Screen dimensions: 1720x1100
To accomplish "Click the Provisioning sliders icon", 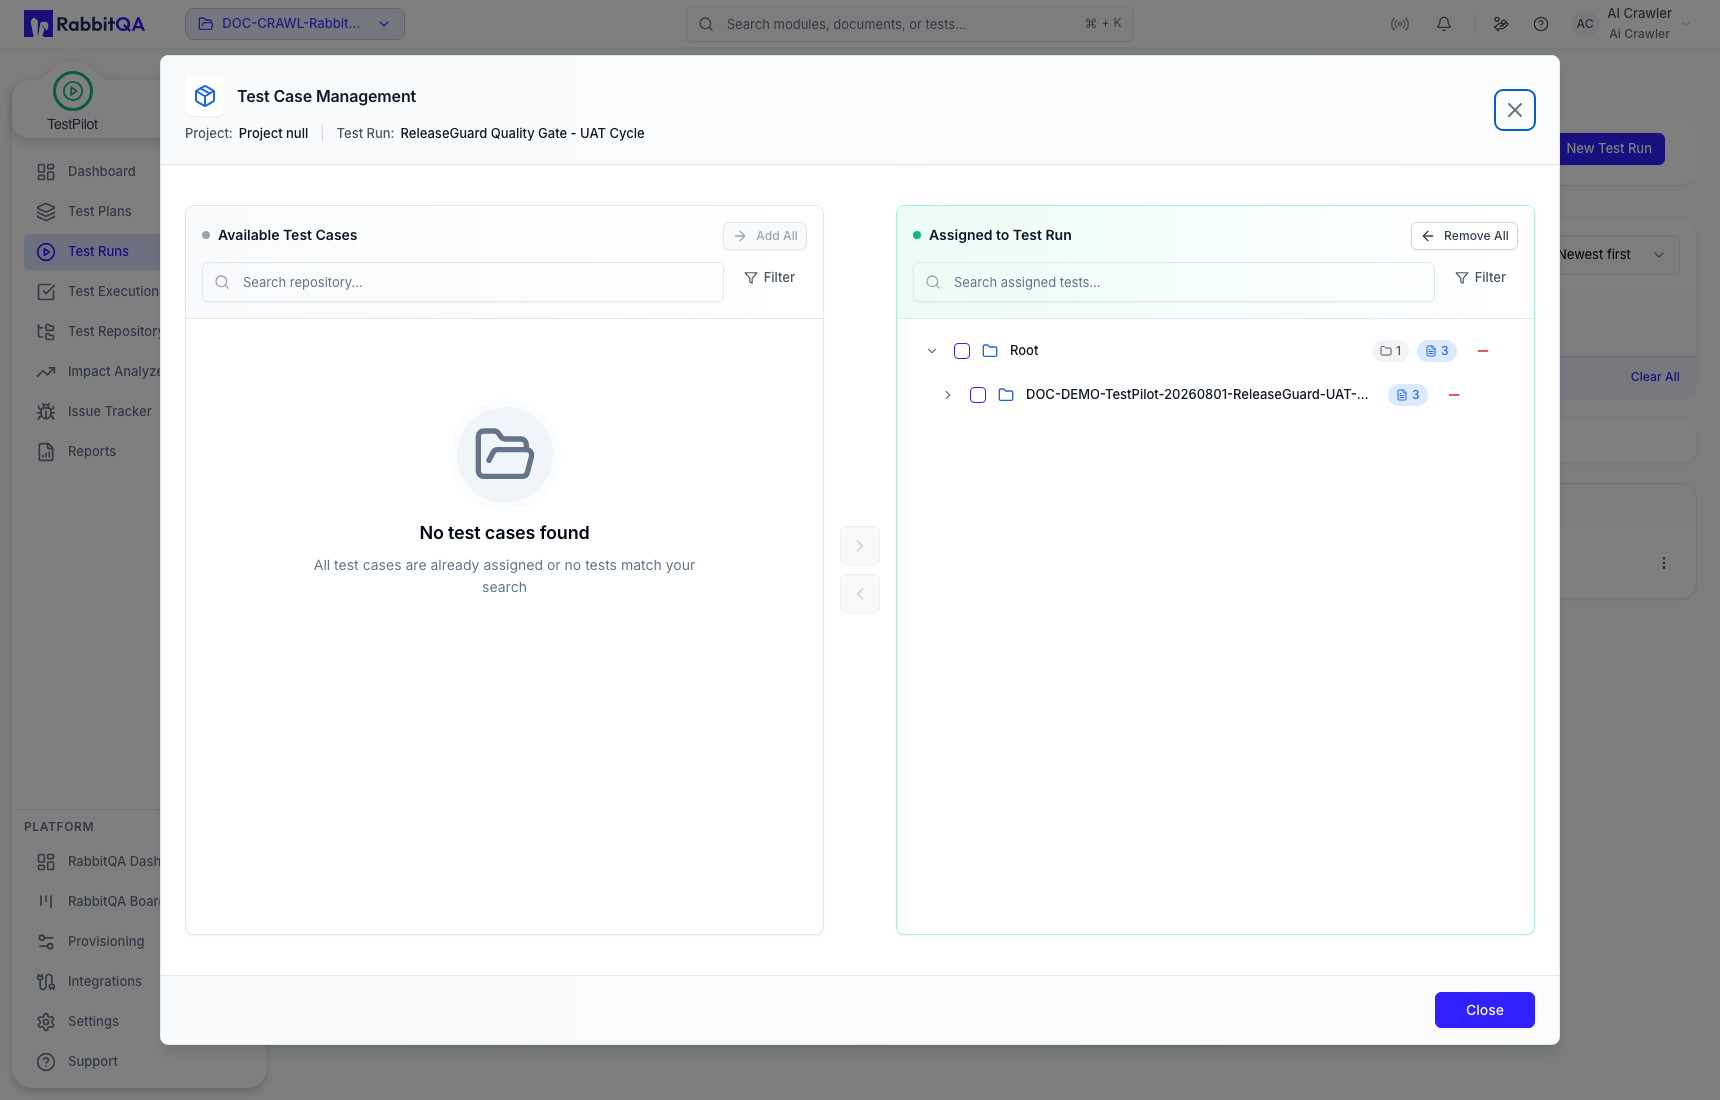I will click(x=46, y=942).
